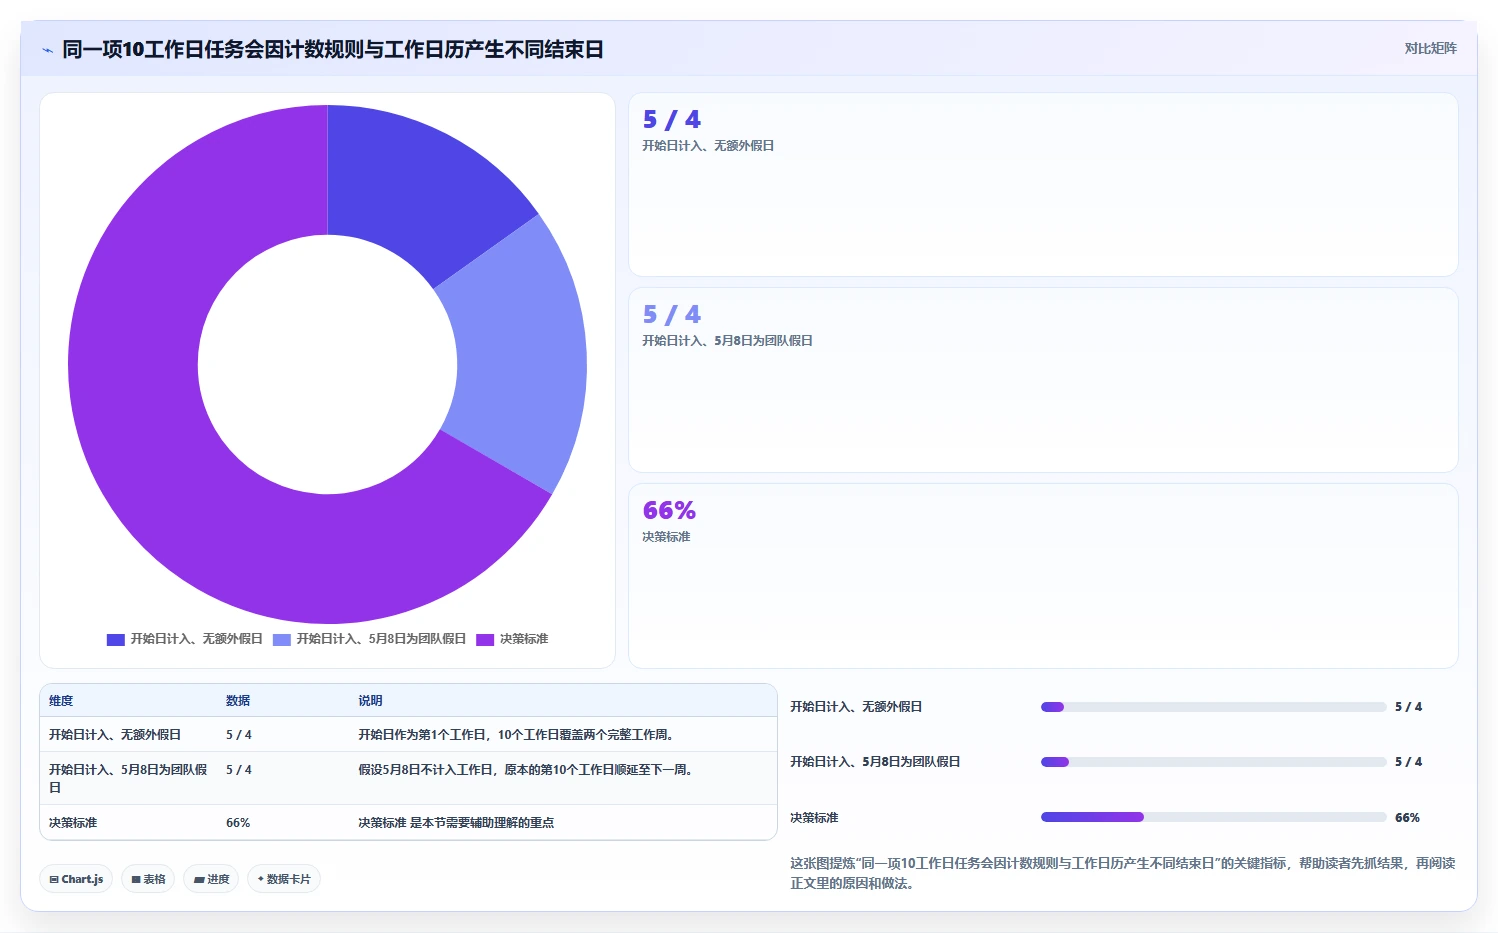Click the summary paragraph starting 这张图提炼

[x=1122, y=873]
